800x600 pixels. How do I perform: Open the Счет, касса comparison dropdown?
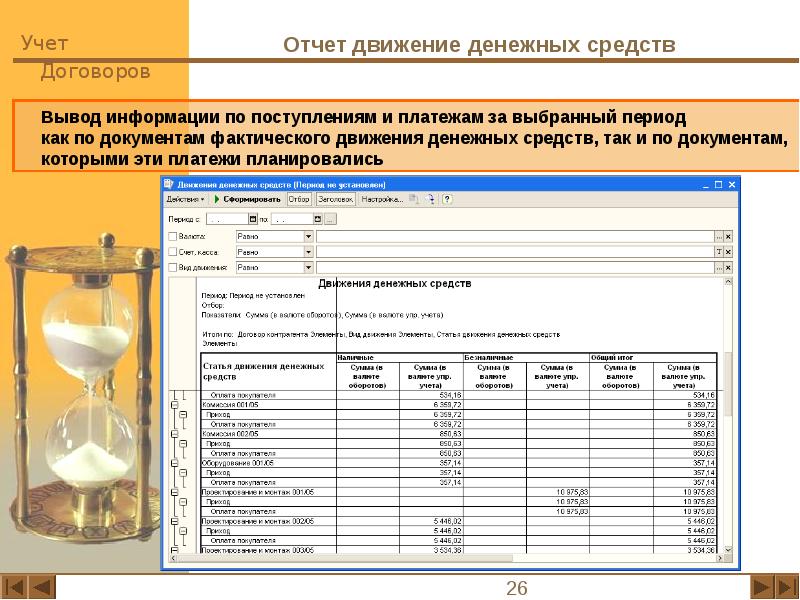click(x=308, y=252)
